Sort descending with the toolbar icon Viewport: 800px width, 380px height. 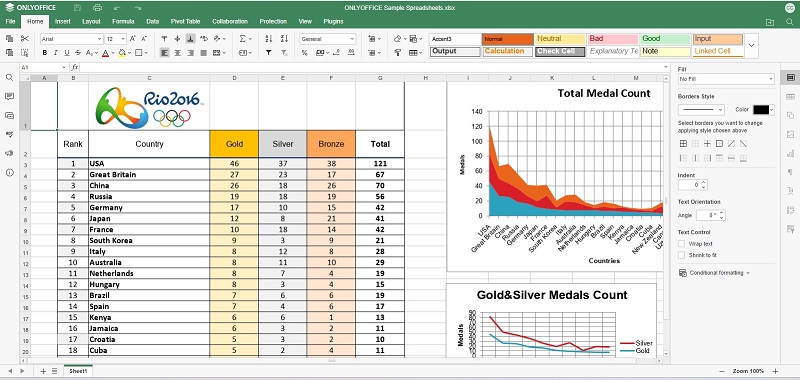284,39
